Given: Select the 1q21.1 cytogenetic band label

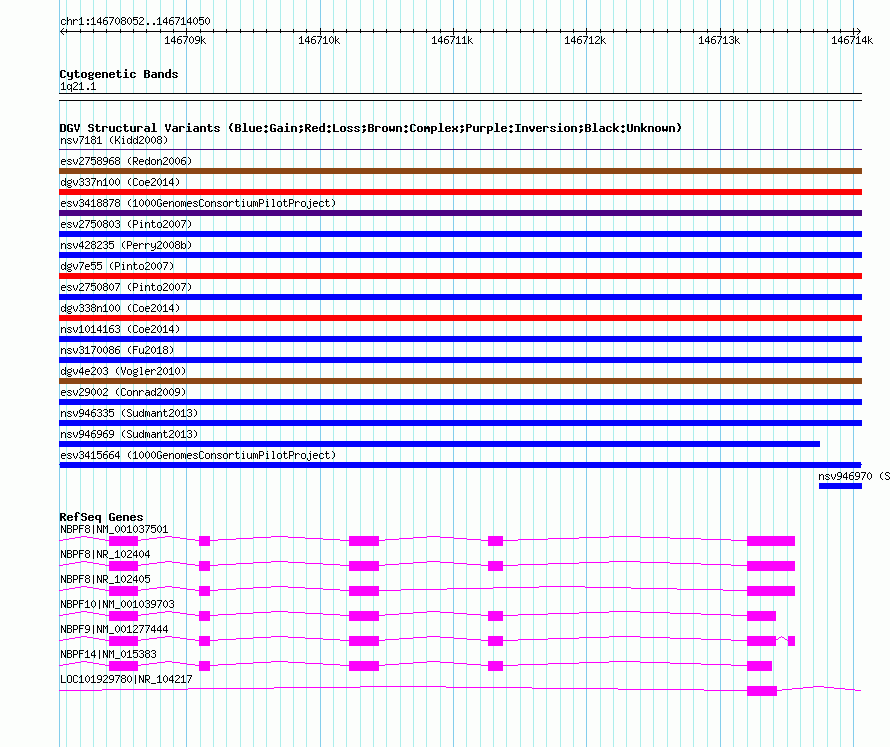Looking at the screenshot, I should [78, 86].
